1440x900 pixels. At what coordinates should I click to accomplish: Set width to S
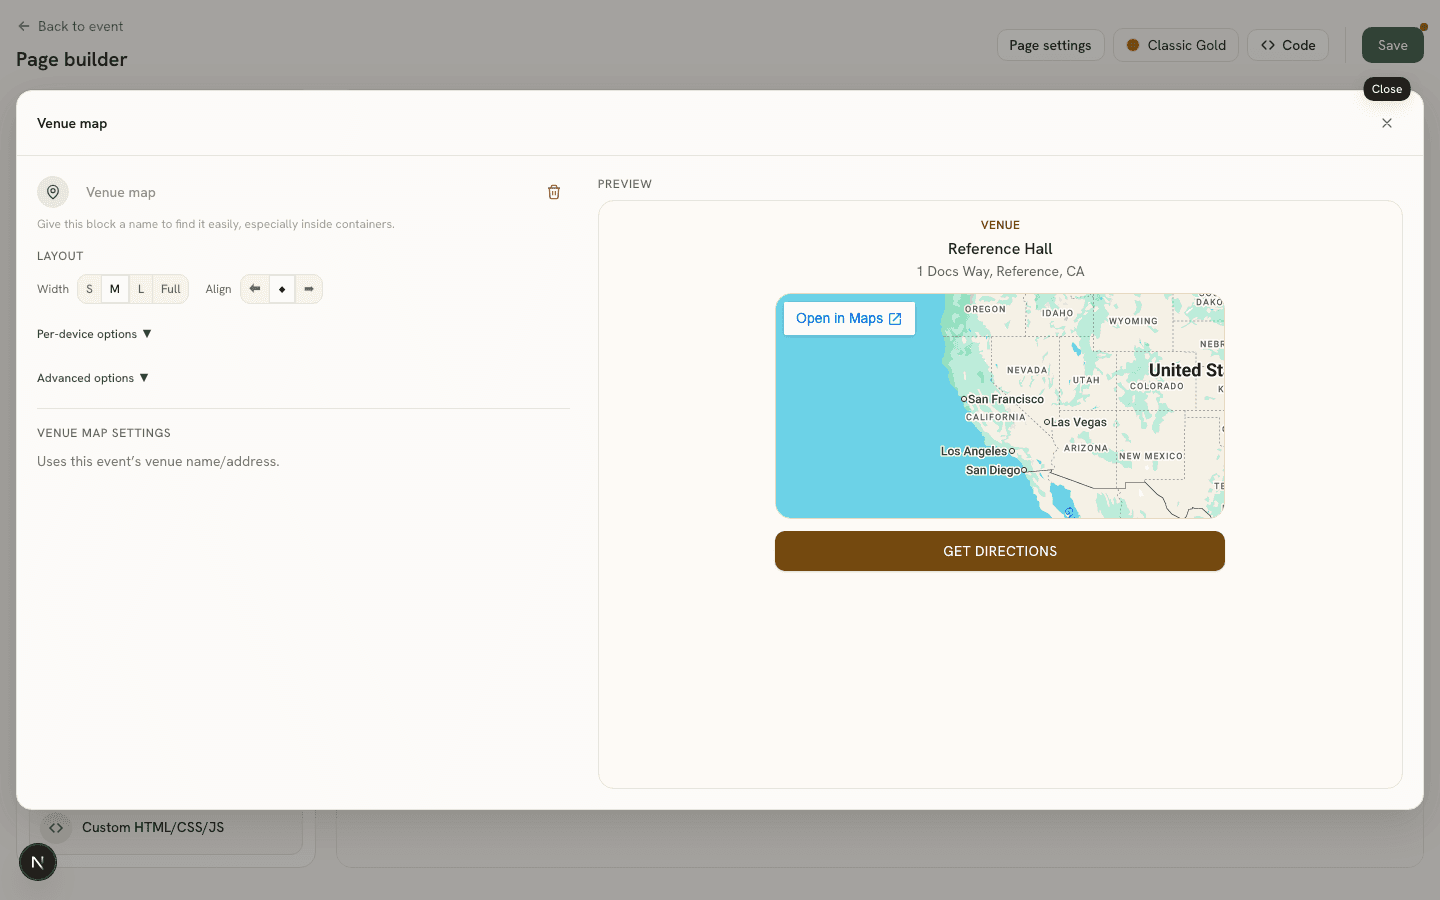(89, 289)
